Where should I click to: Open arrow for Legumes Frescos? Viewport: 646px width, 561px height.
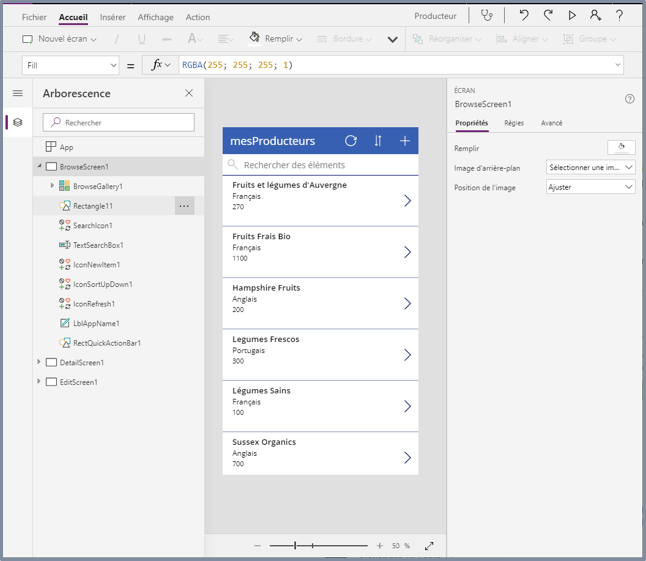[x=407, y=355]
